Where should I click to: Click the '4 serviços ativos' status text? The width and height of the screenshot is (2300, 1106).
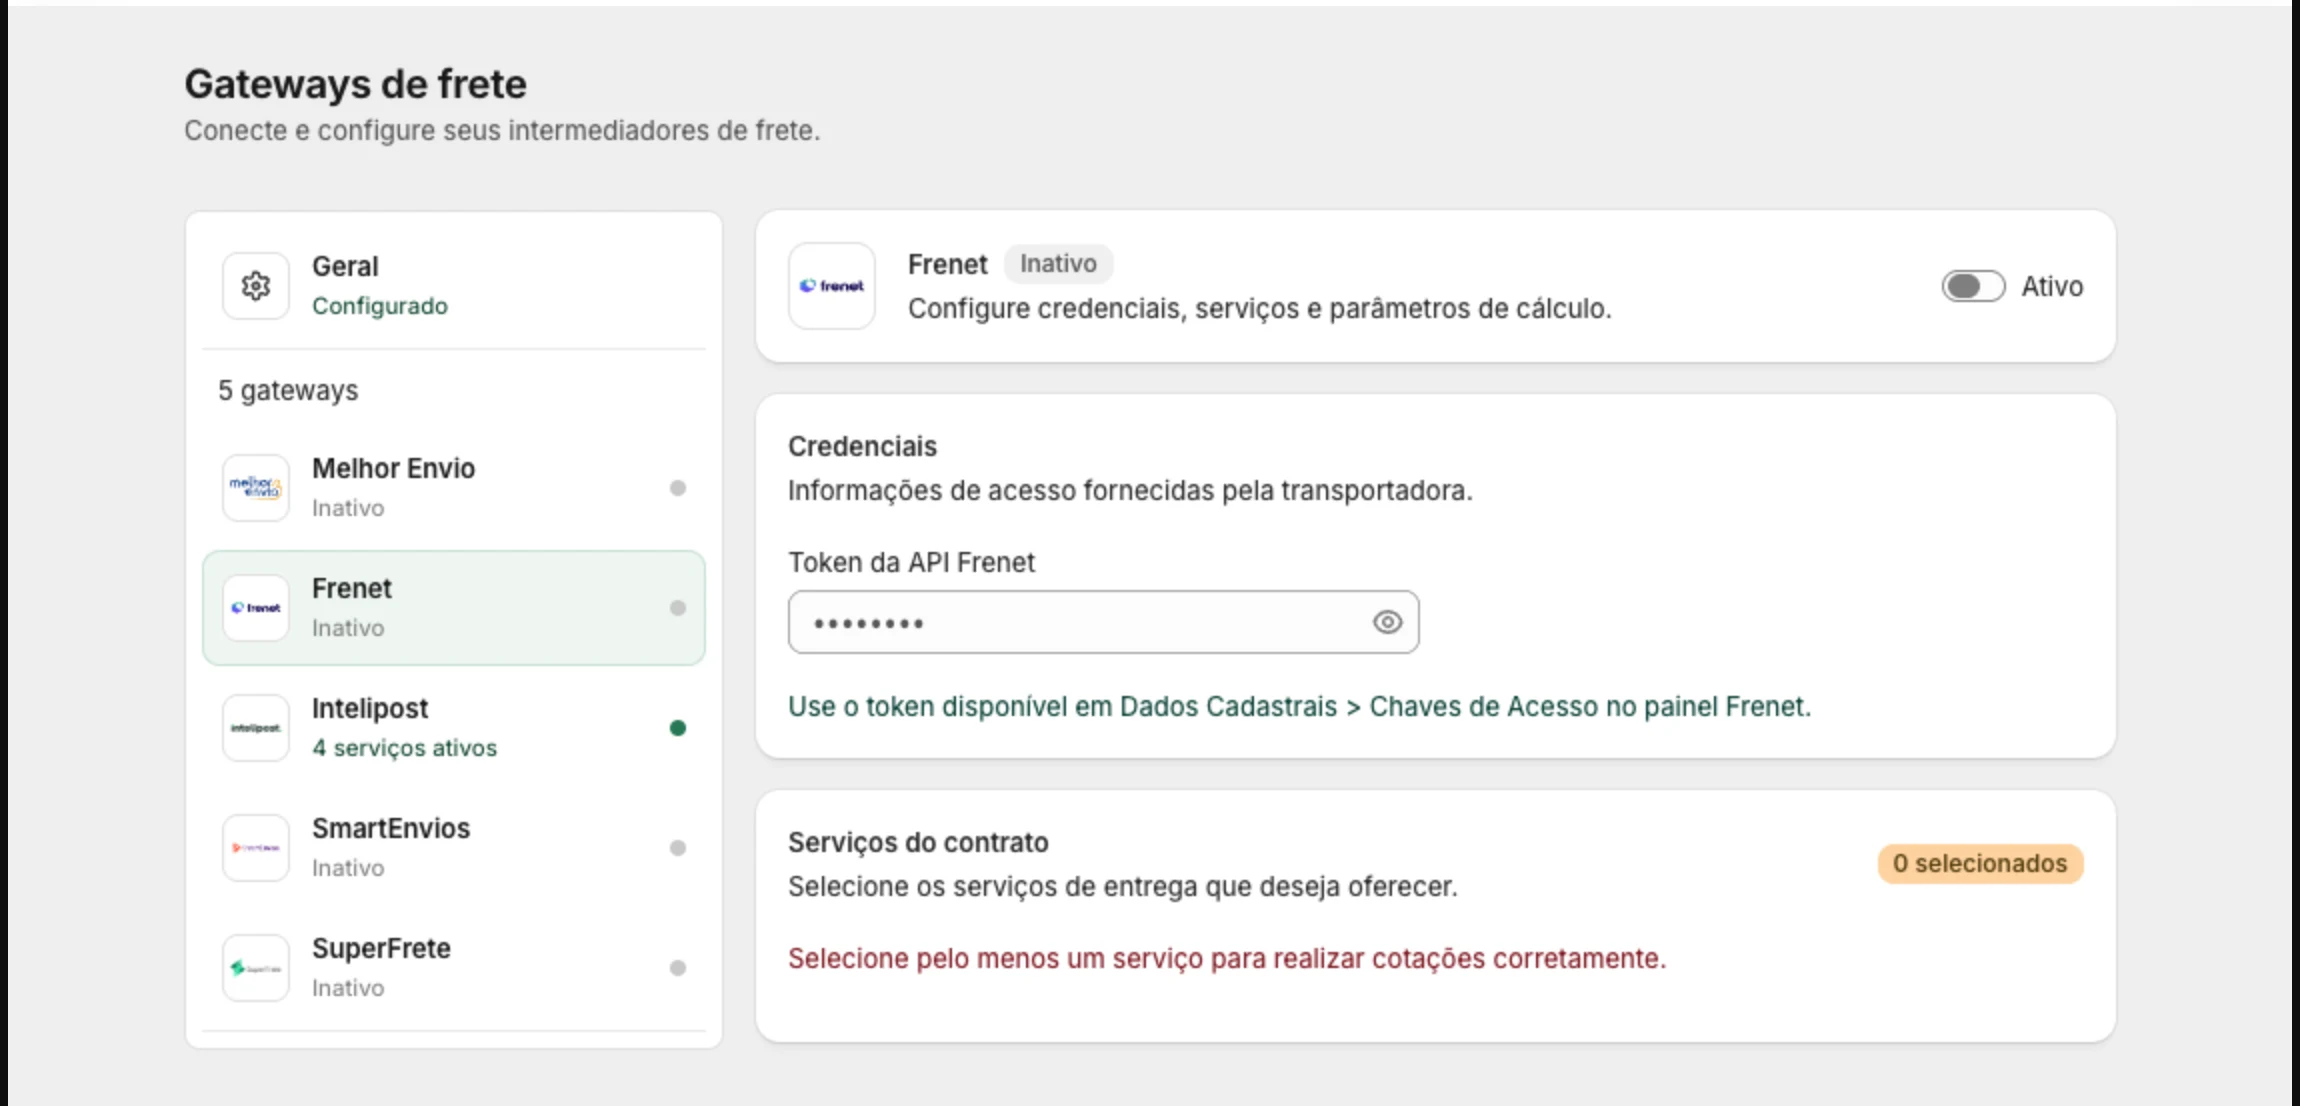coord(404,748)
